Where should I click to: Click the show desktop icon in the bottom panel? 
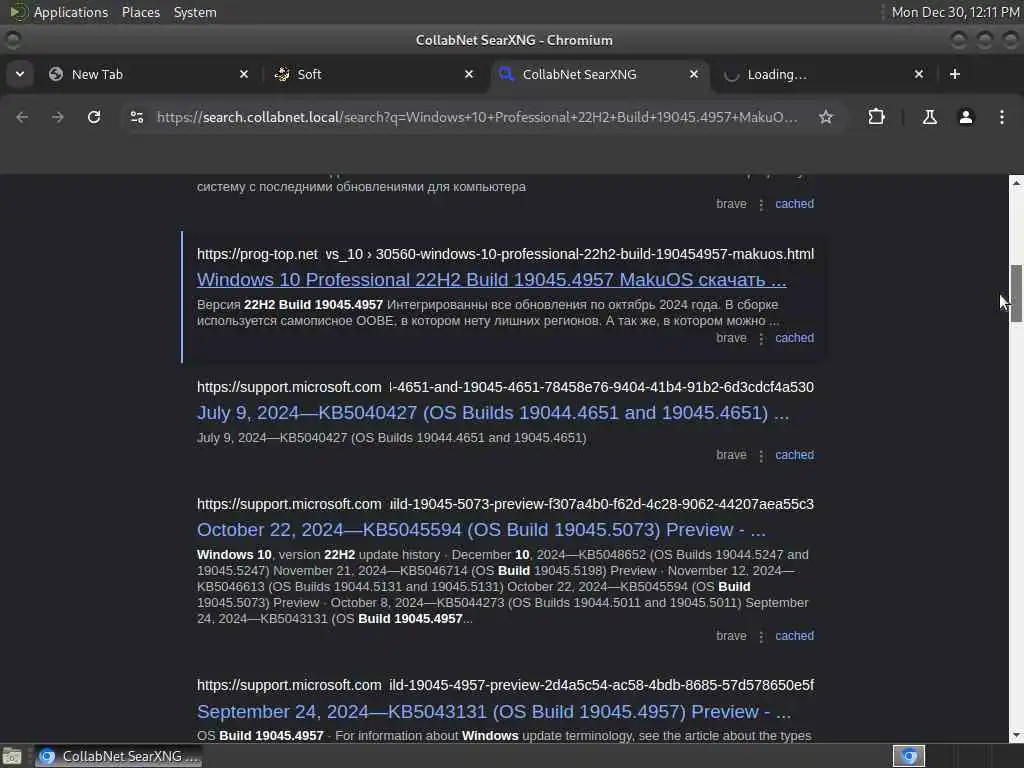pos(12,756)
